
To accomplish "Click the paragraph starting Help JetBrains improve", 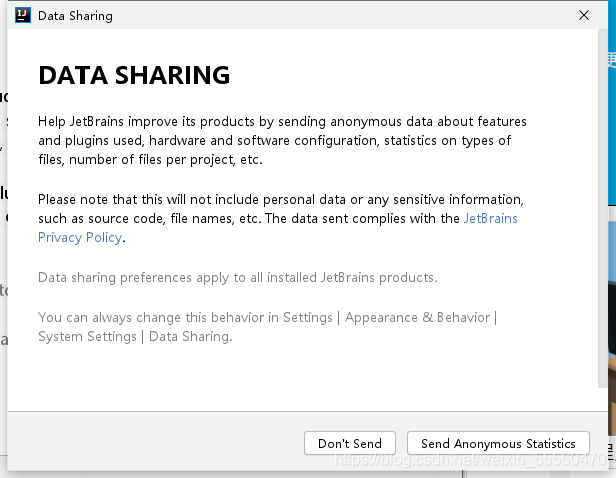I will coord(282,141).
